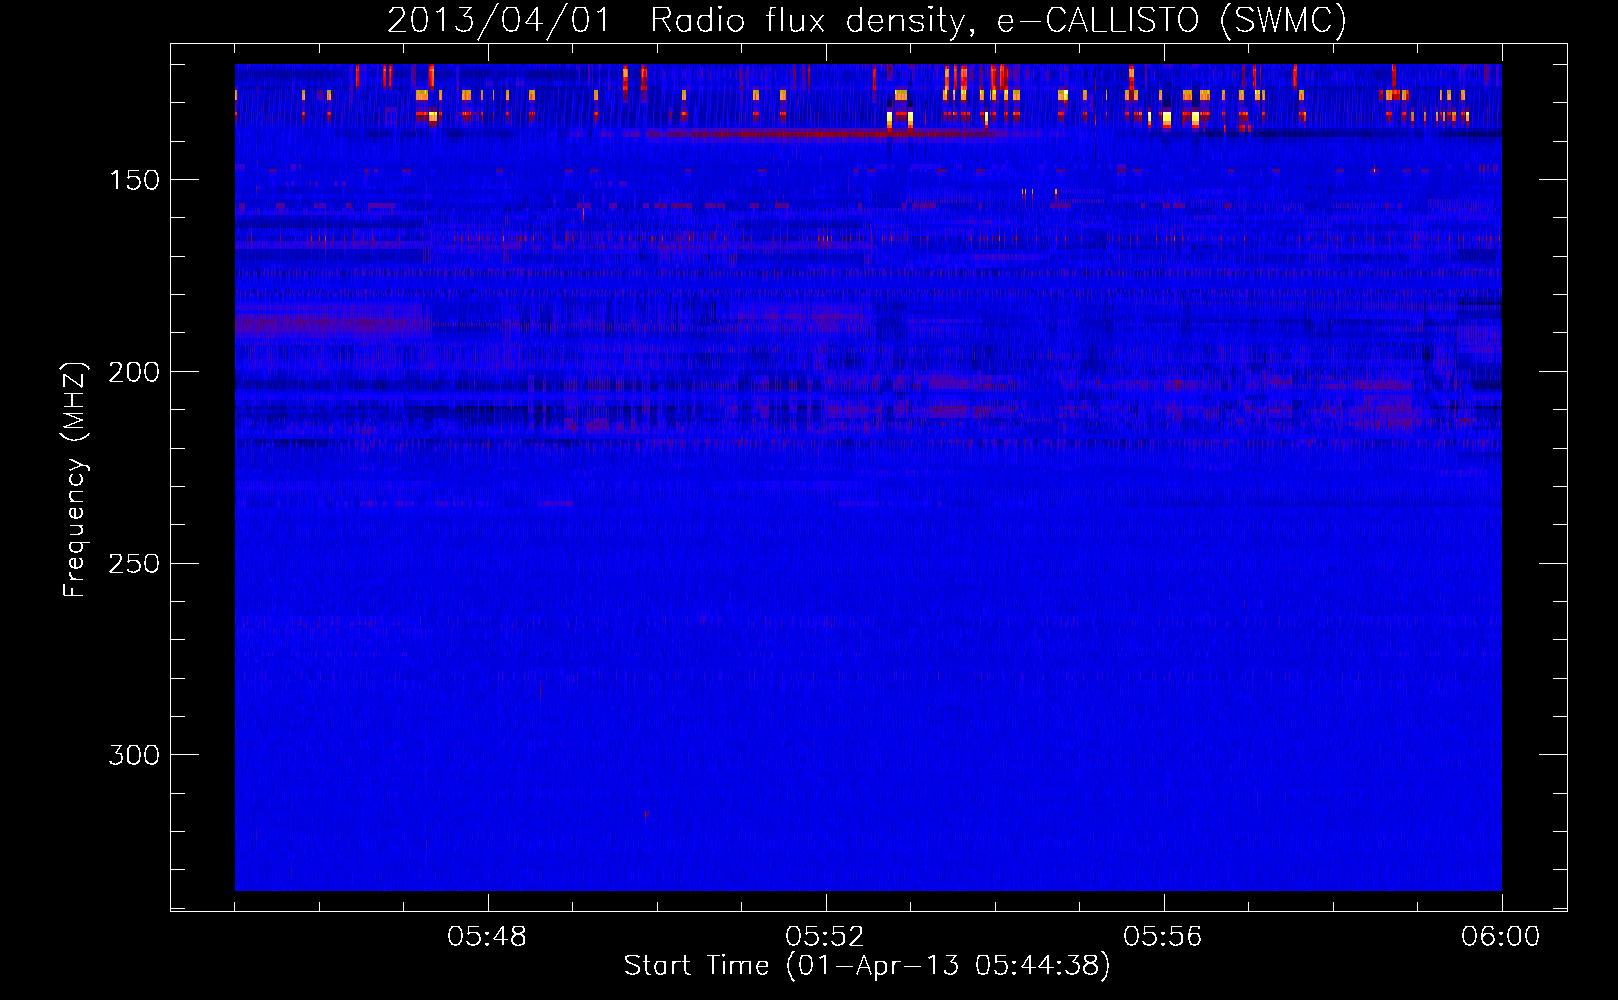Click the 'Frequency (MHZ)' axis label
The image size is (1618, 1000).
(x=75, y=480)
